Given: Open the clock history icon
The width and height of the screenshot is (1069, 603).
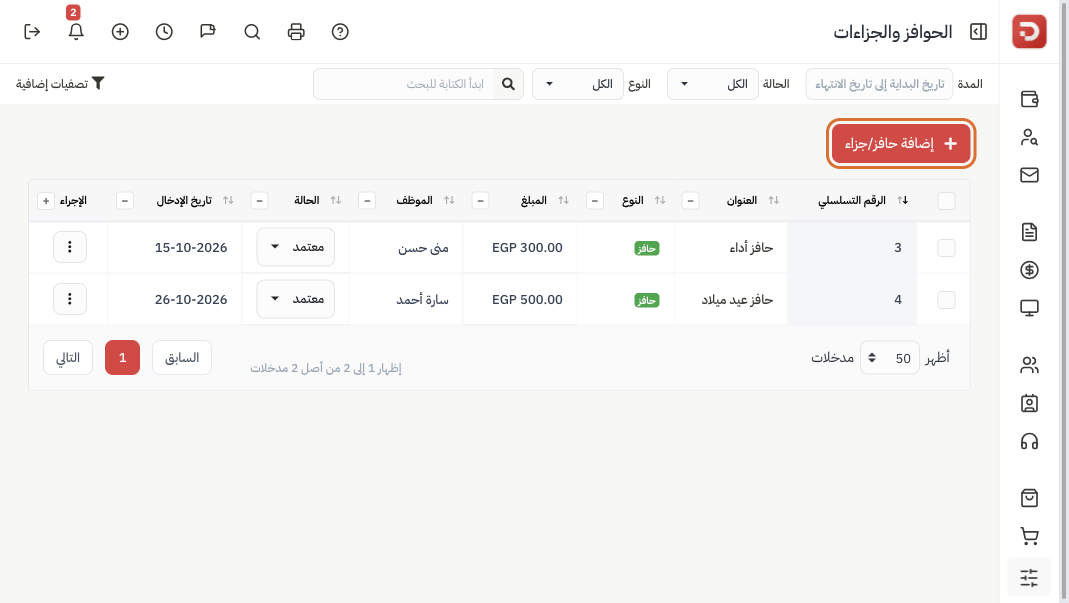Looking at the screenshot, I should point(164,31).
